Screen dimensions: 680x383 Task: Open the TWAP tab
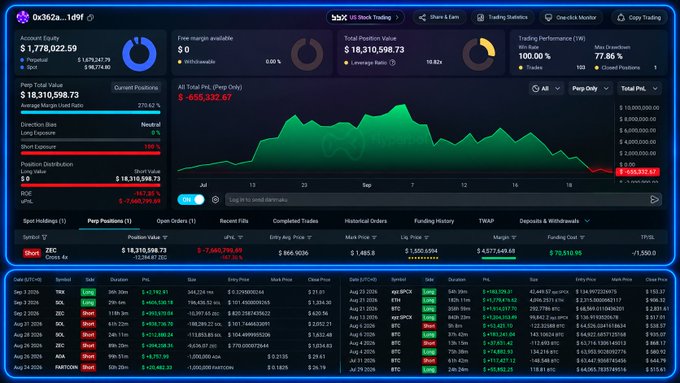pos(486,221)
